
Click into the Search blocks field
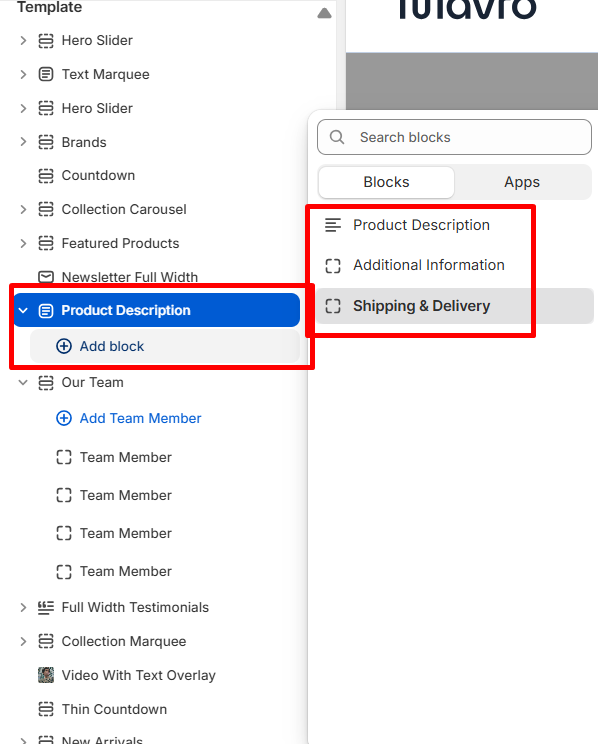point(454,137)
